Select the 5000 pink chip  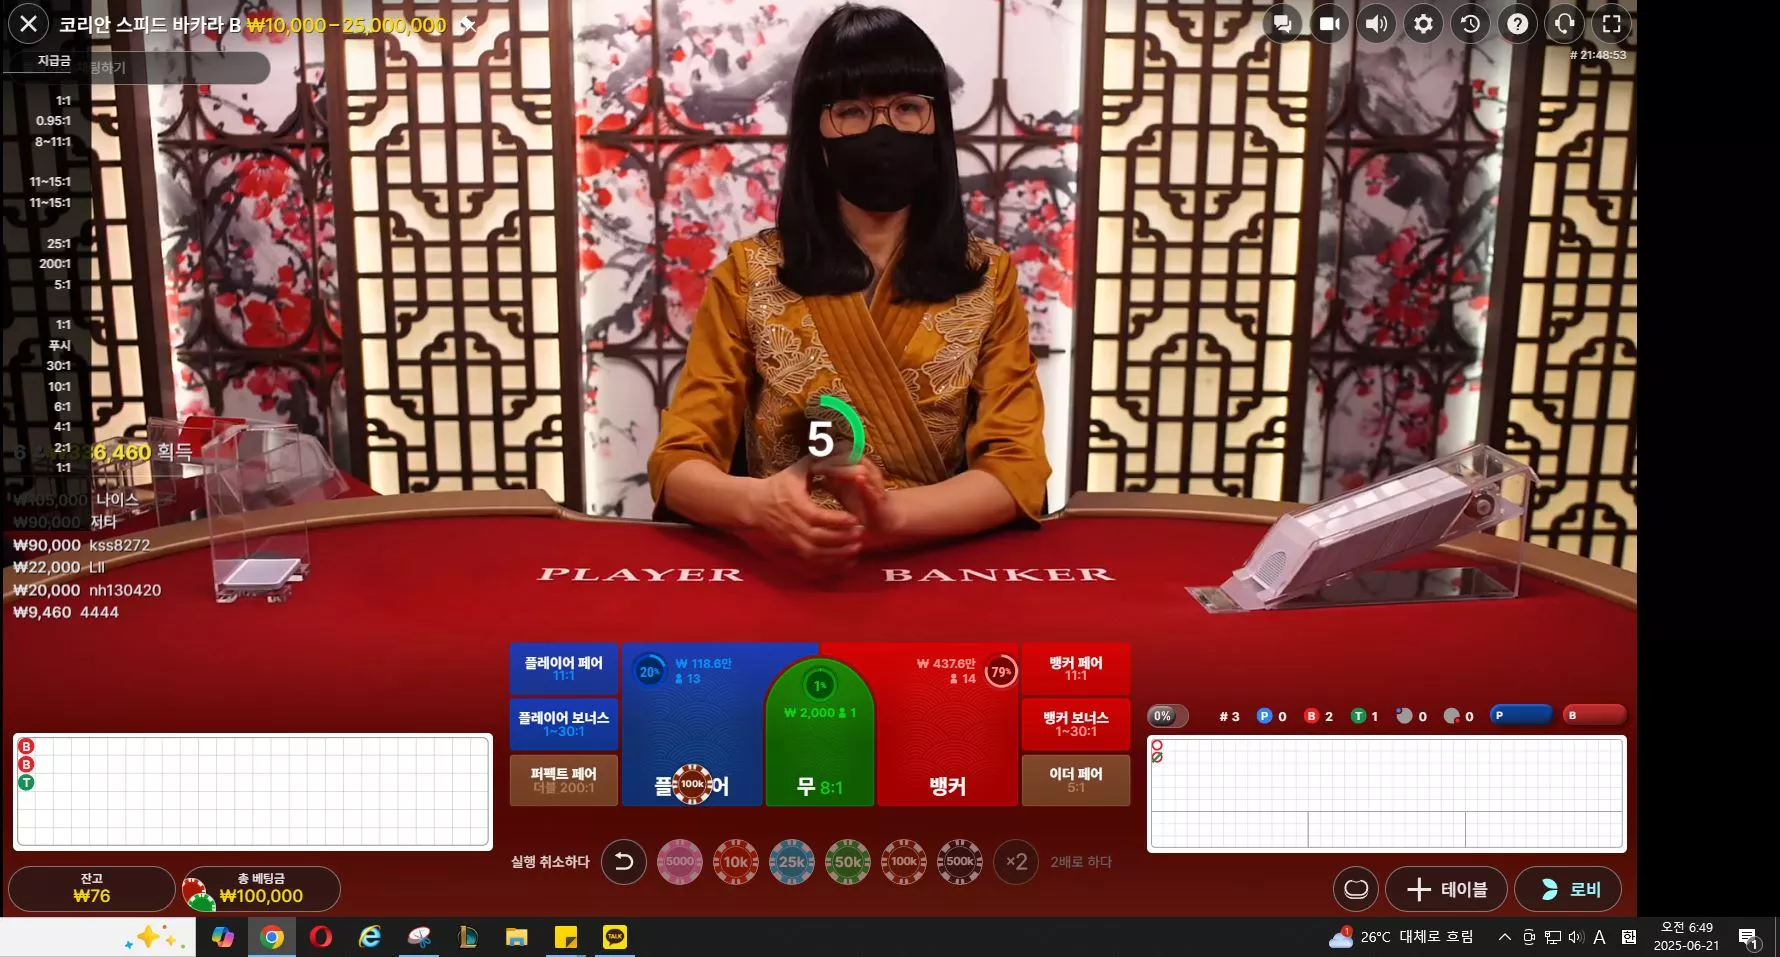[680, 861]
